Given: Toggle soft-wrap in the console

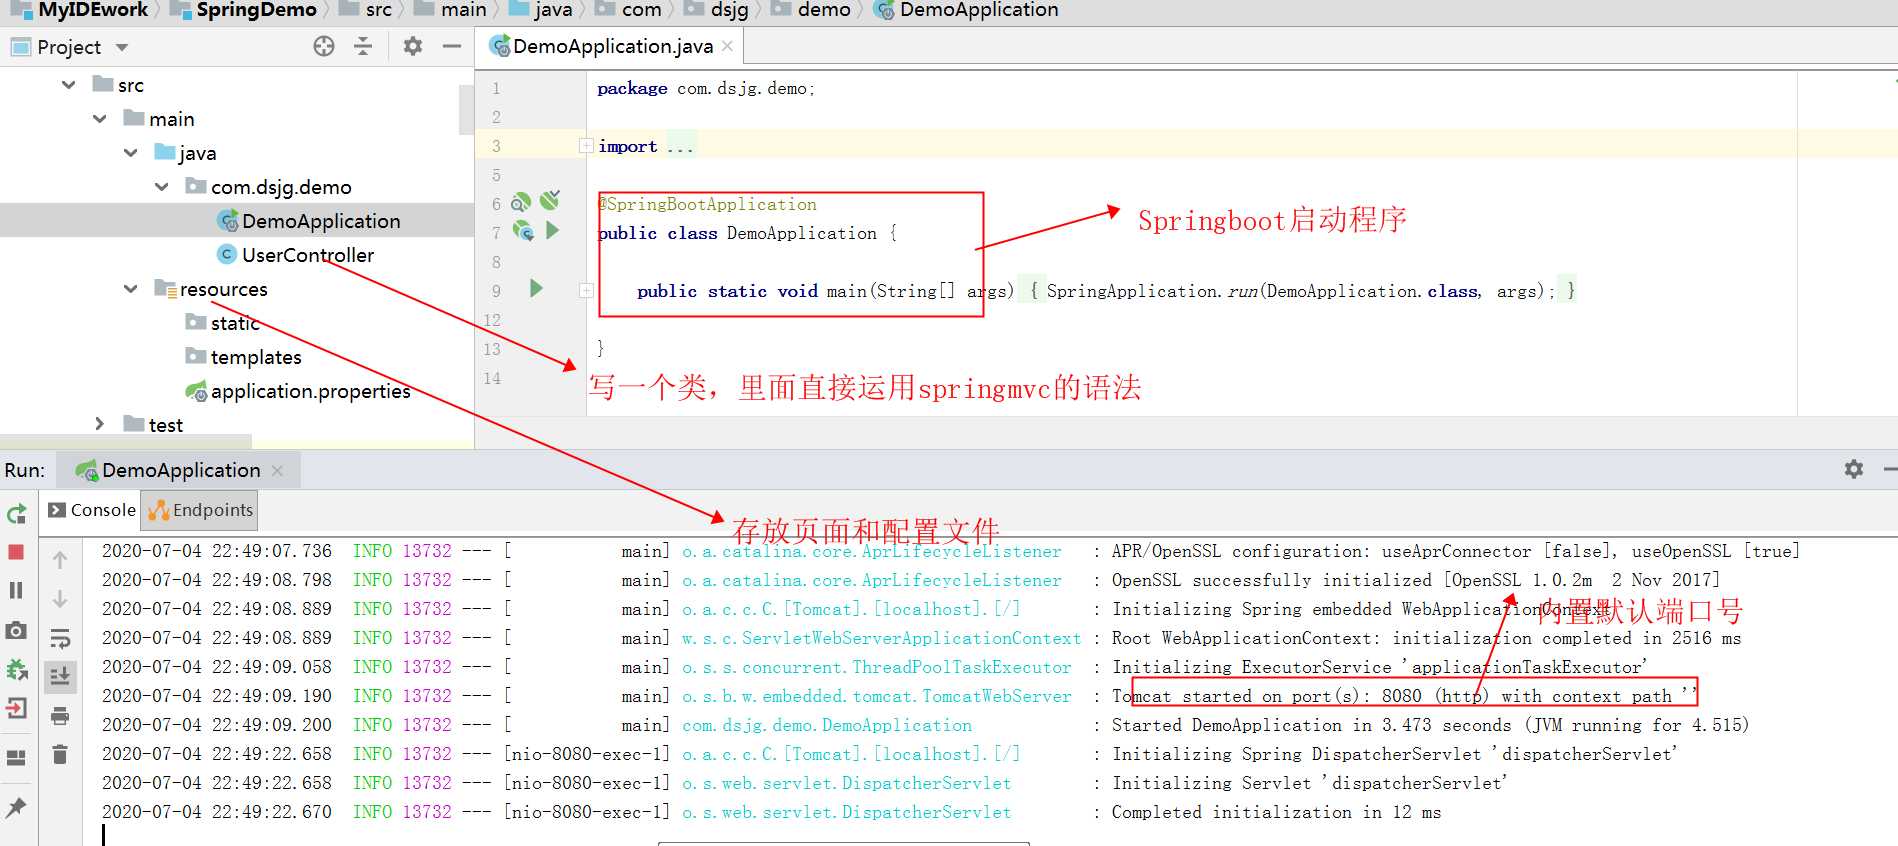Looking at the screenshot, I should (x=60, y=638).
